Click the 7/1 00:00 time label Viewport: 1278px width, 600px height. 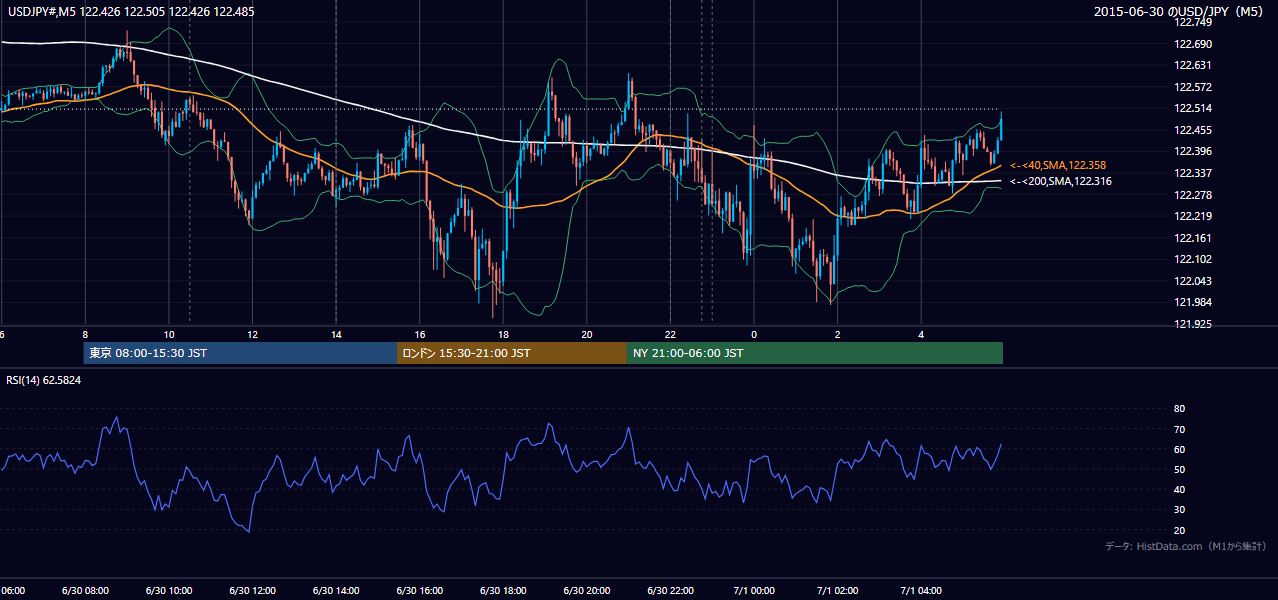(754, 591)
